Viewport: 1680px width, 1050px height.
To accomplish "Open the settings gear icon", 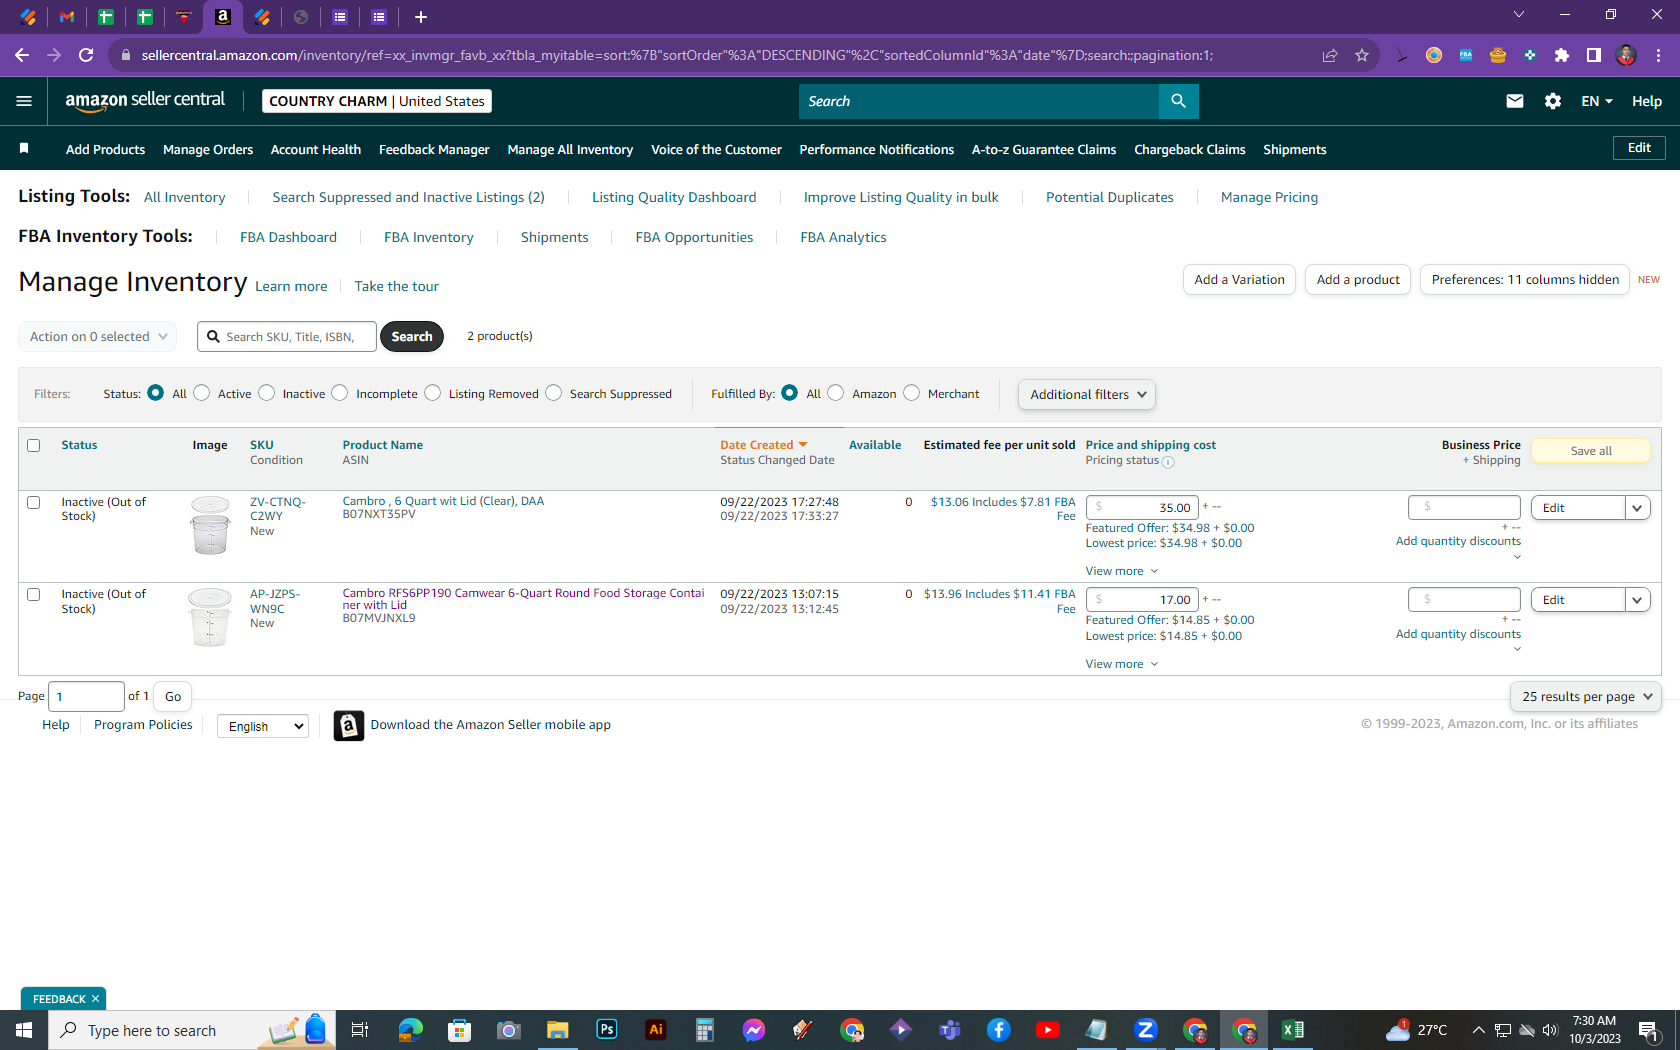I will pos(1552,101).
